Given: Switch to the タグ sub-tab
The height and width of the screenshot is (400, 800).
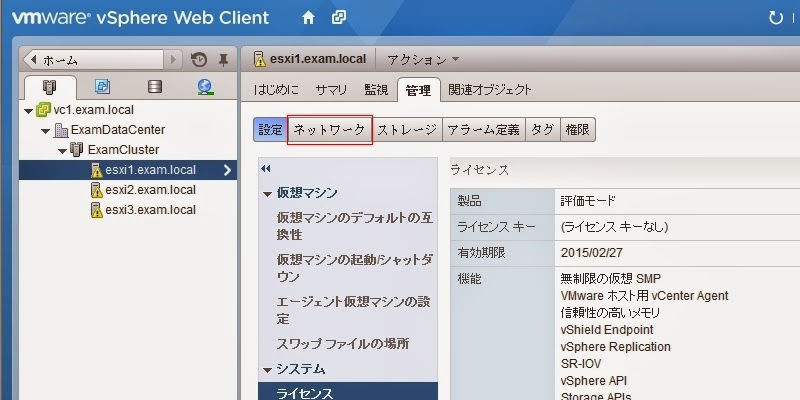Looking at the screenshot, I should [543, 130].
